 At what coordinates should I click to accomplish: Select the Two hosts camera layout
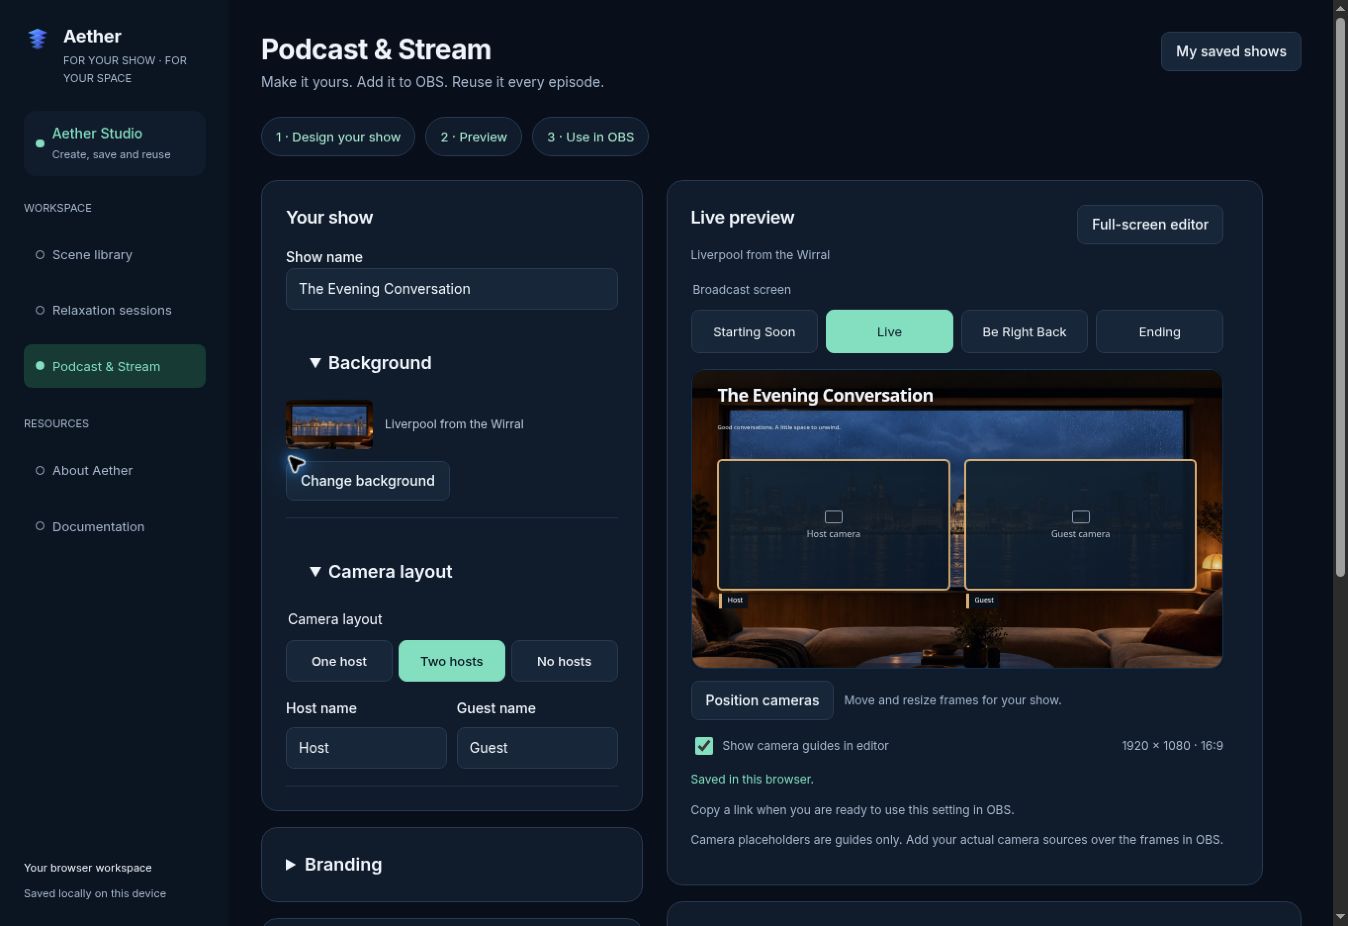[452, 661]
